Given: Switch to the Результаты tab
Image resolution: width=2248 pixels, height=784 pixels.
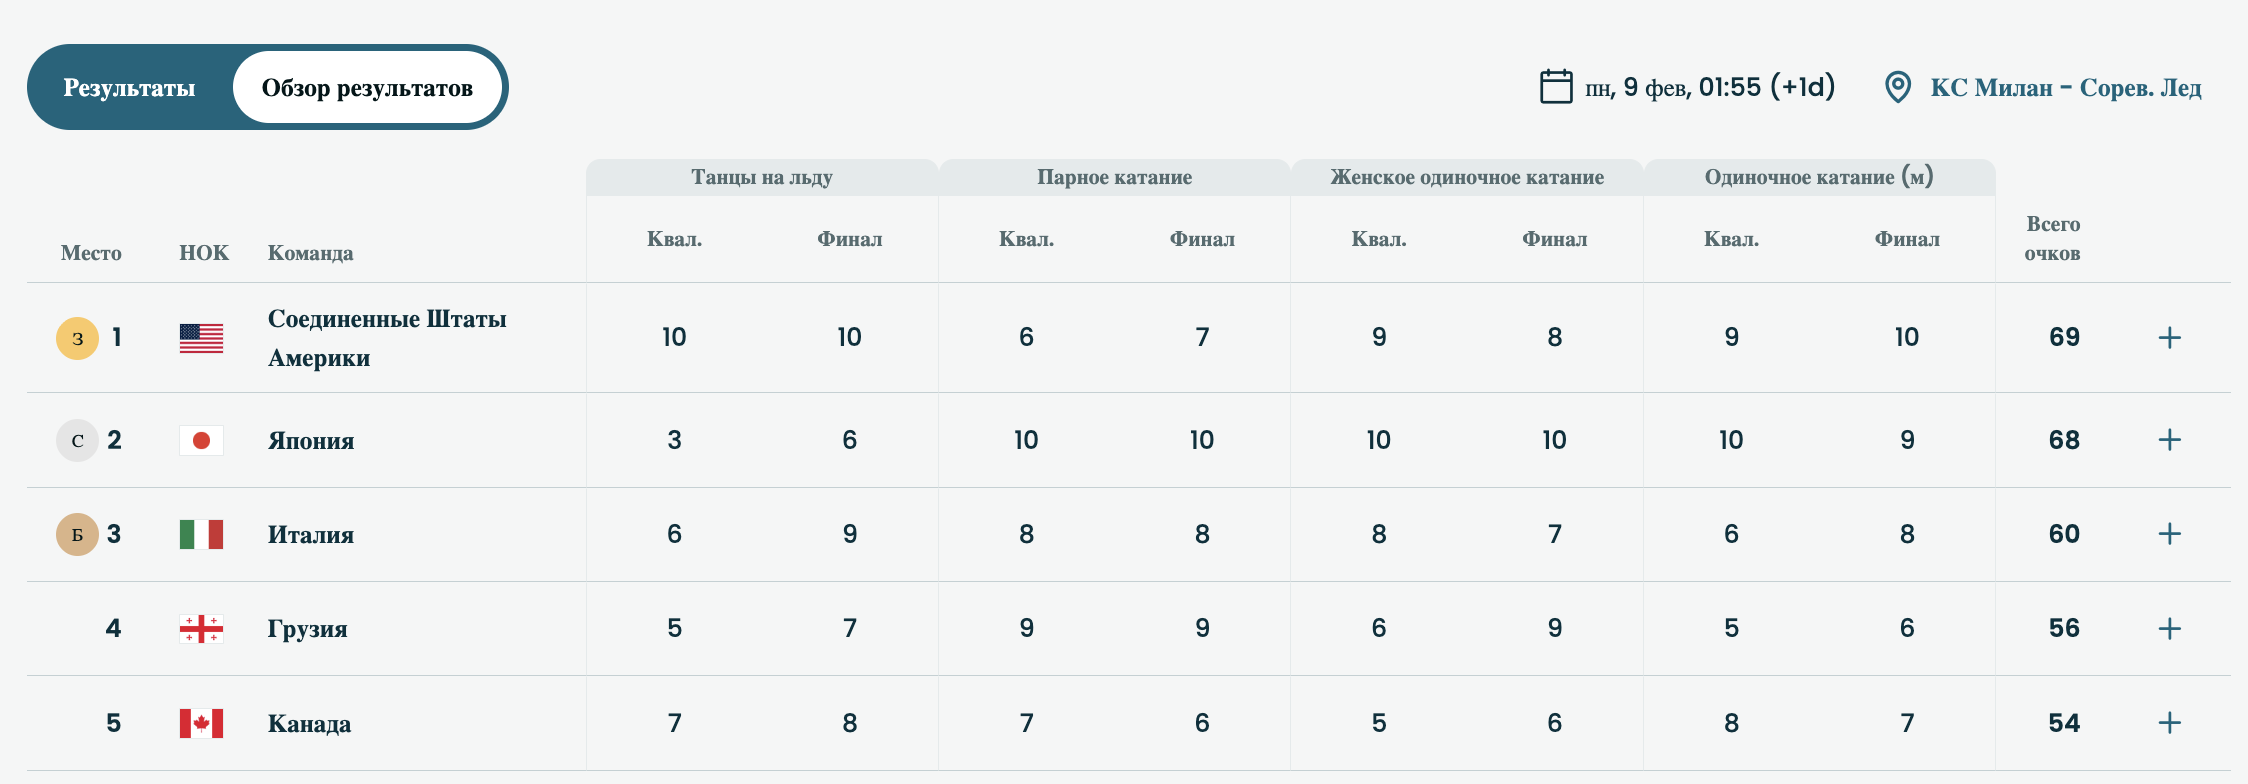Looking at the screenshot, I should click(x=129, y=88).
